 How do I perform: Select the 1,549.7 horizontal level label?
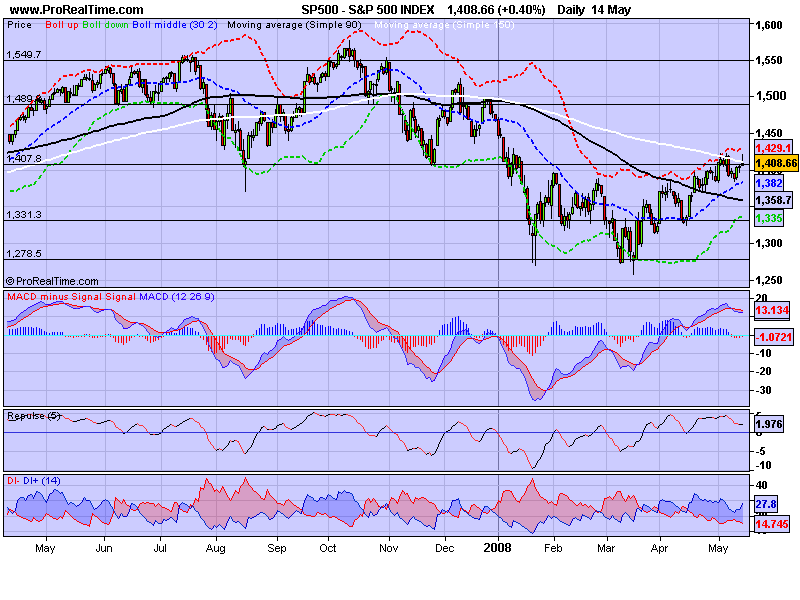23,55
